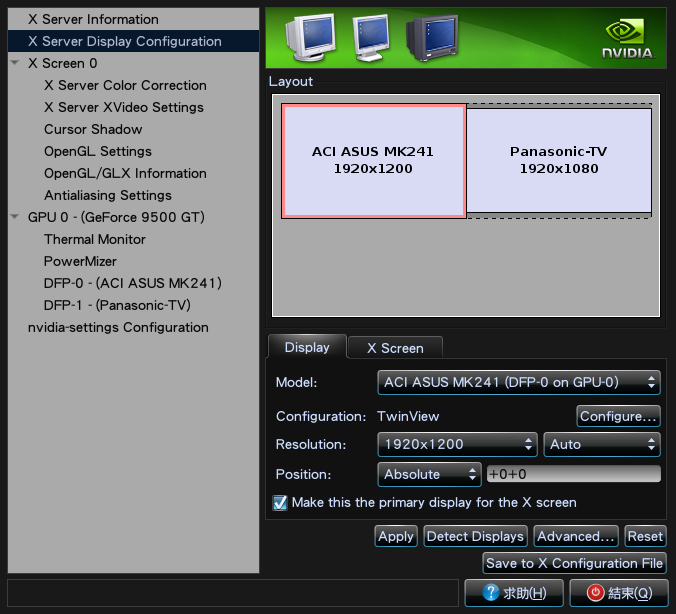Click the 結束(Q) quit button
This screenshot has width=676, height=614.
tap(619, 593)
